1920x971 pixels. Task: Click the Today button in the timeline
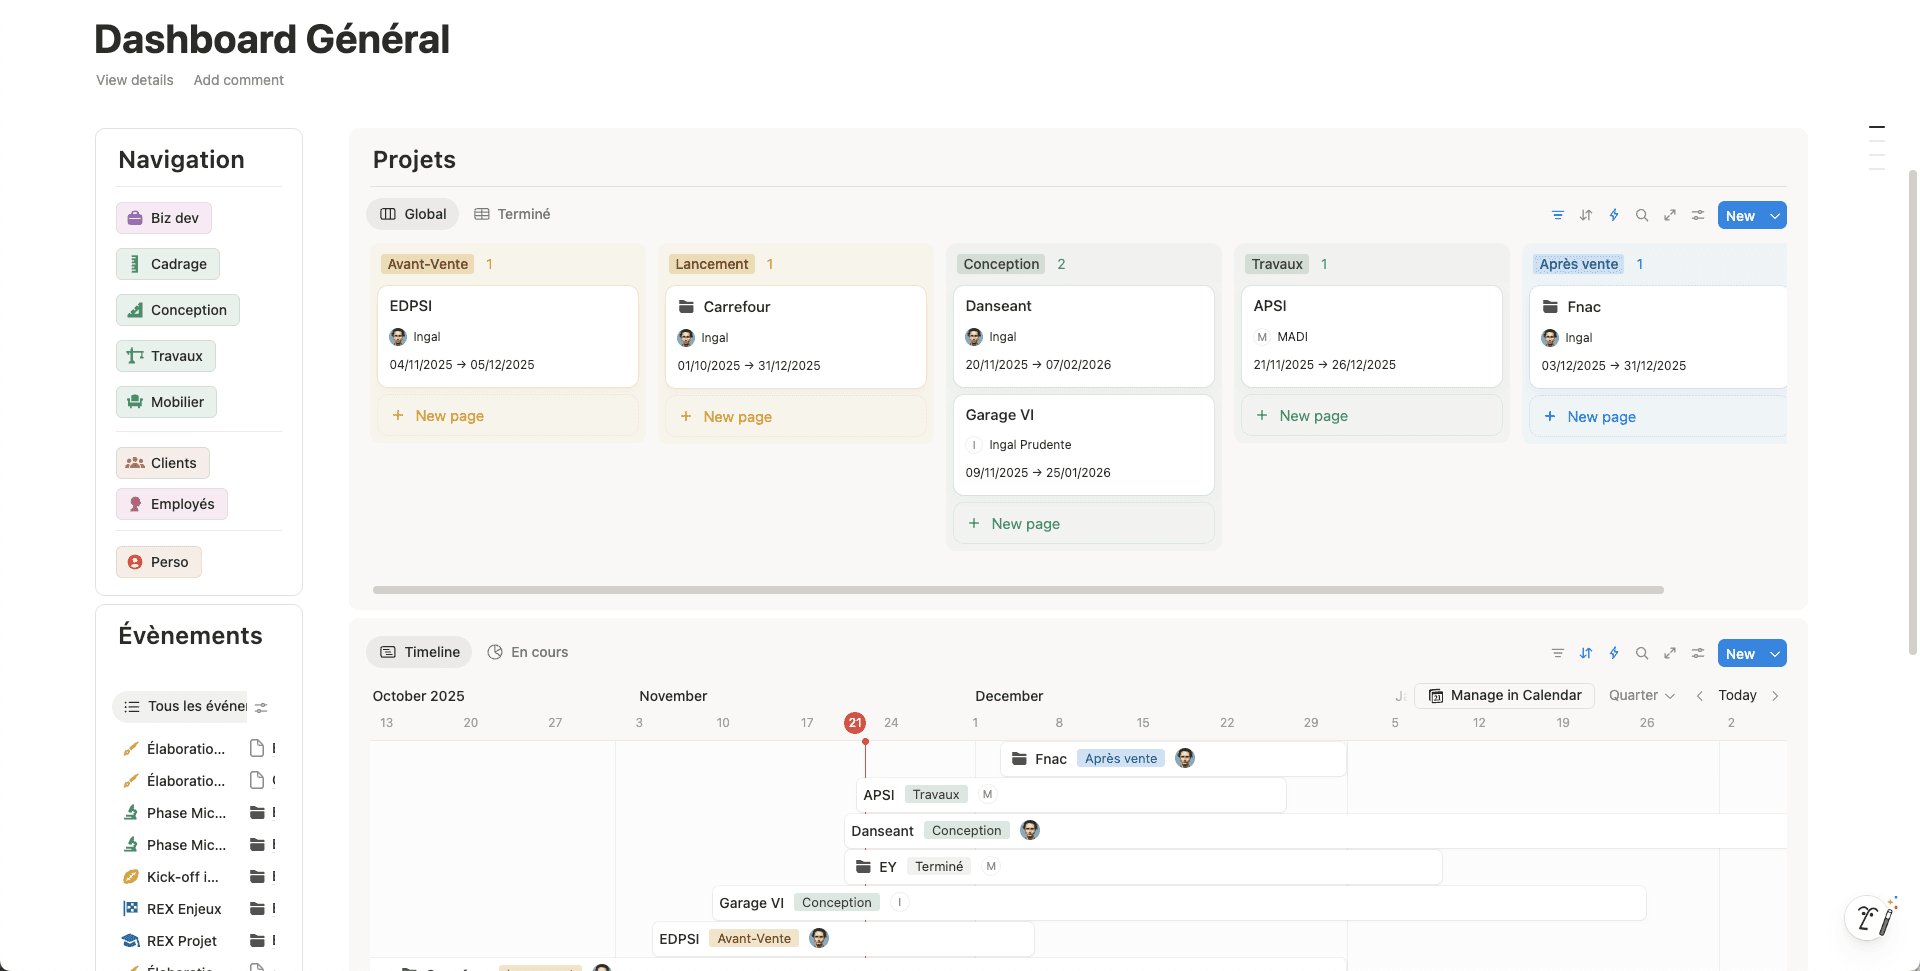coord(1737,695)
